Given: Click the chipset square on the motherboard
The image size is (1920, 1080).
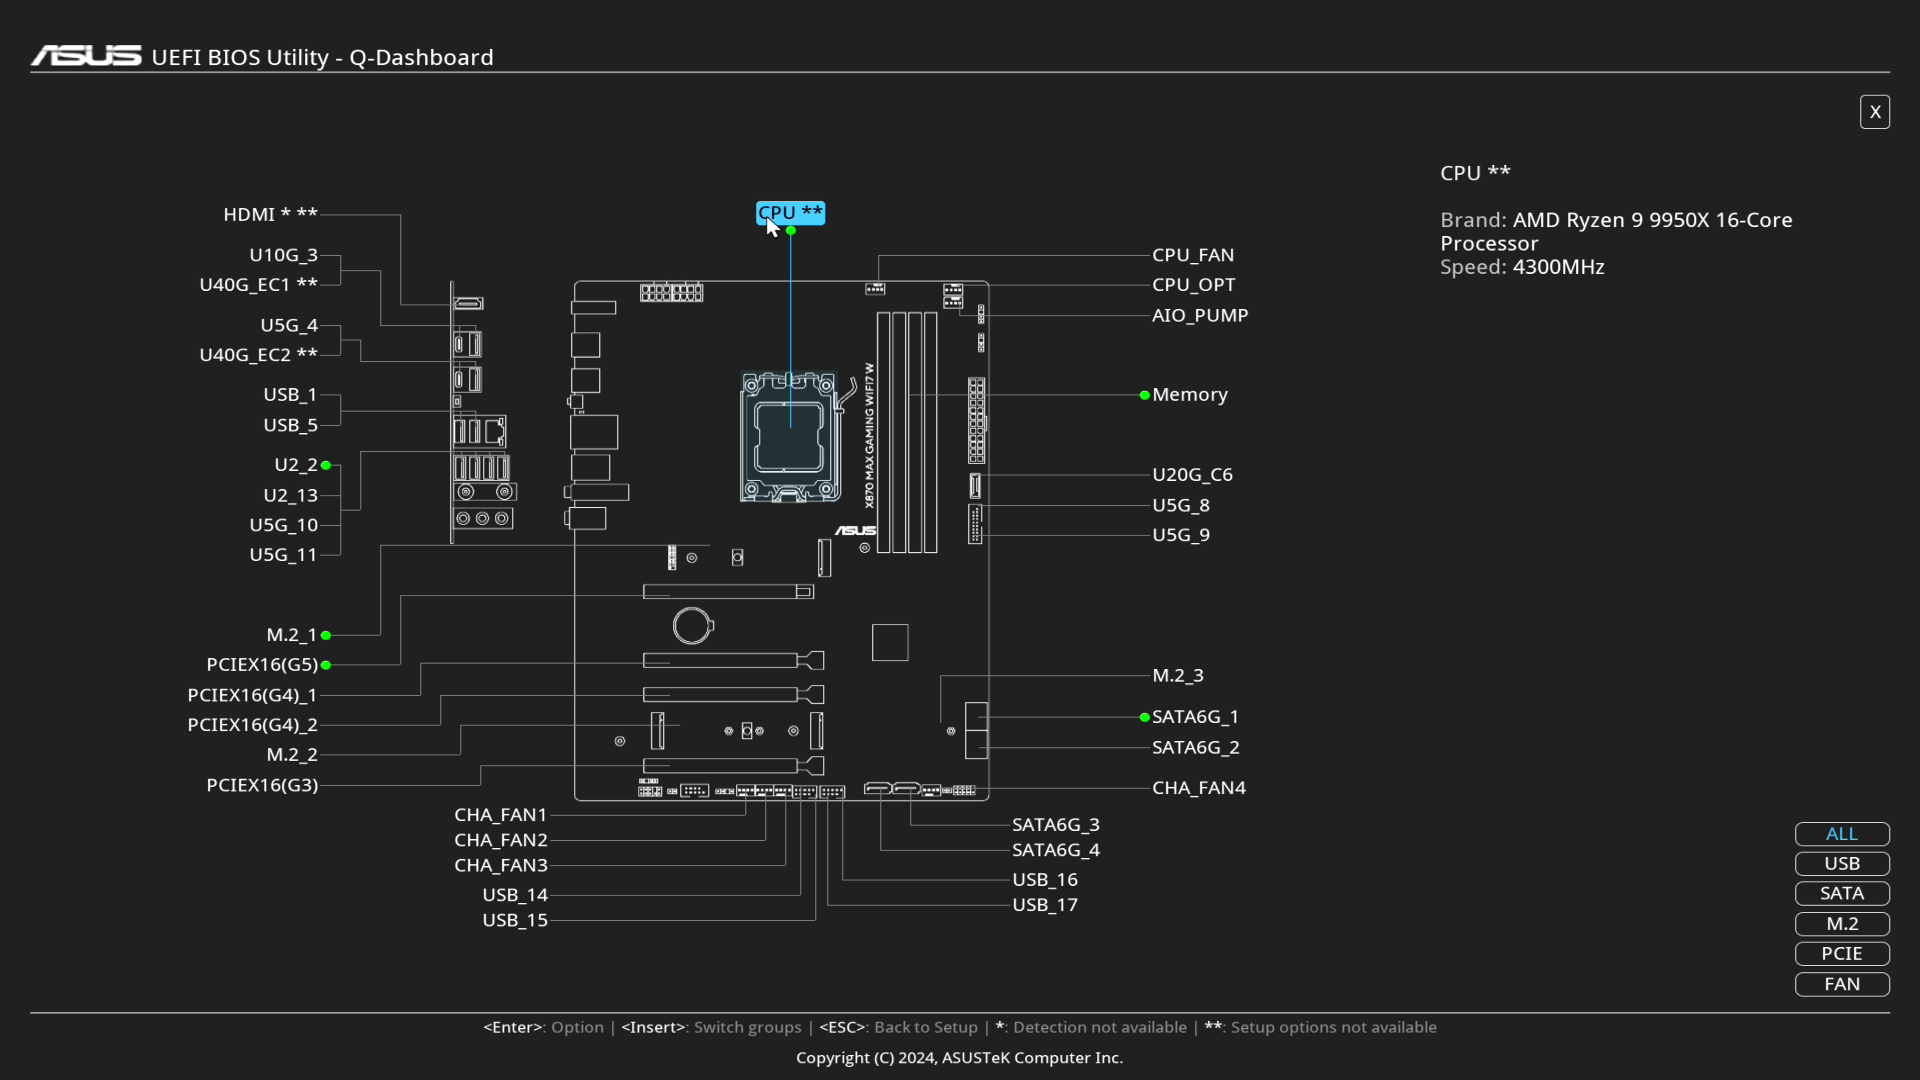Looking at the screenshot, I should point(889,642).
